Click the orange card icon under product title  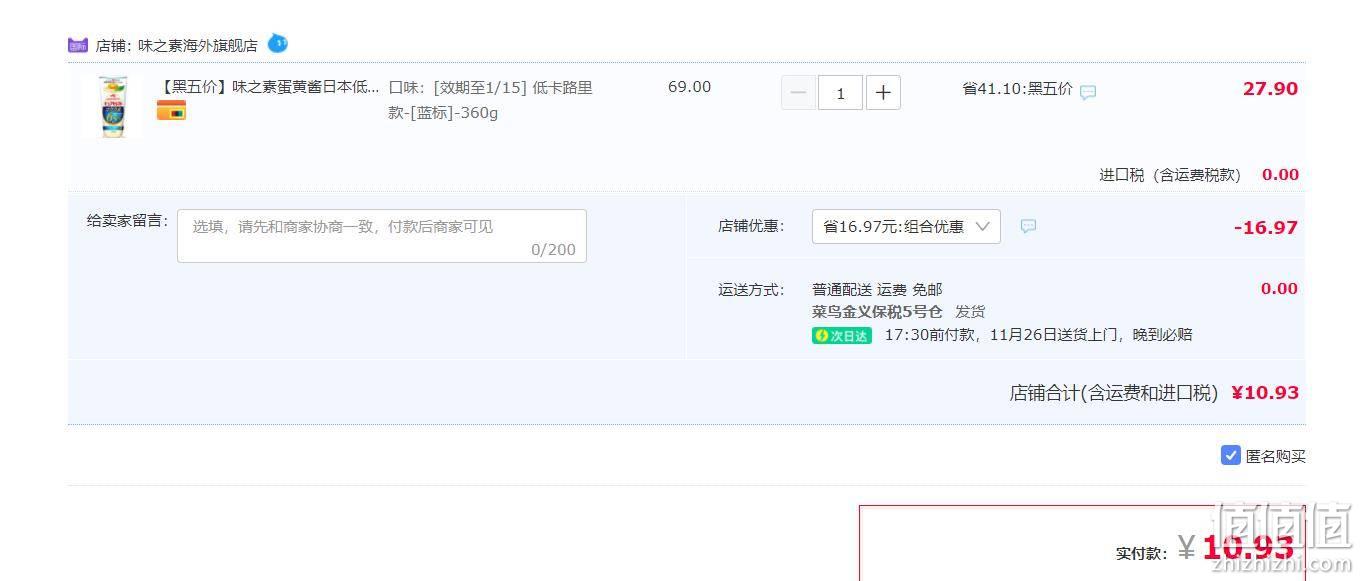pos(171,111)
